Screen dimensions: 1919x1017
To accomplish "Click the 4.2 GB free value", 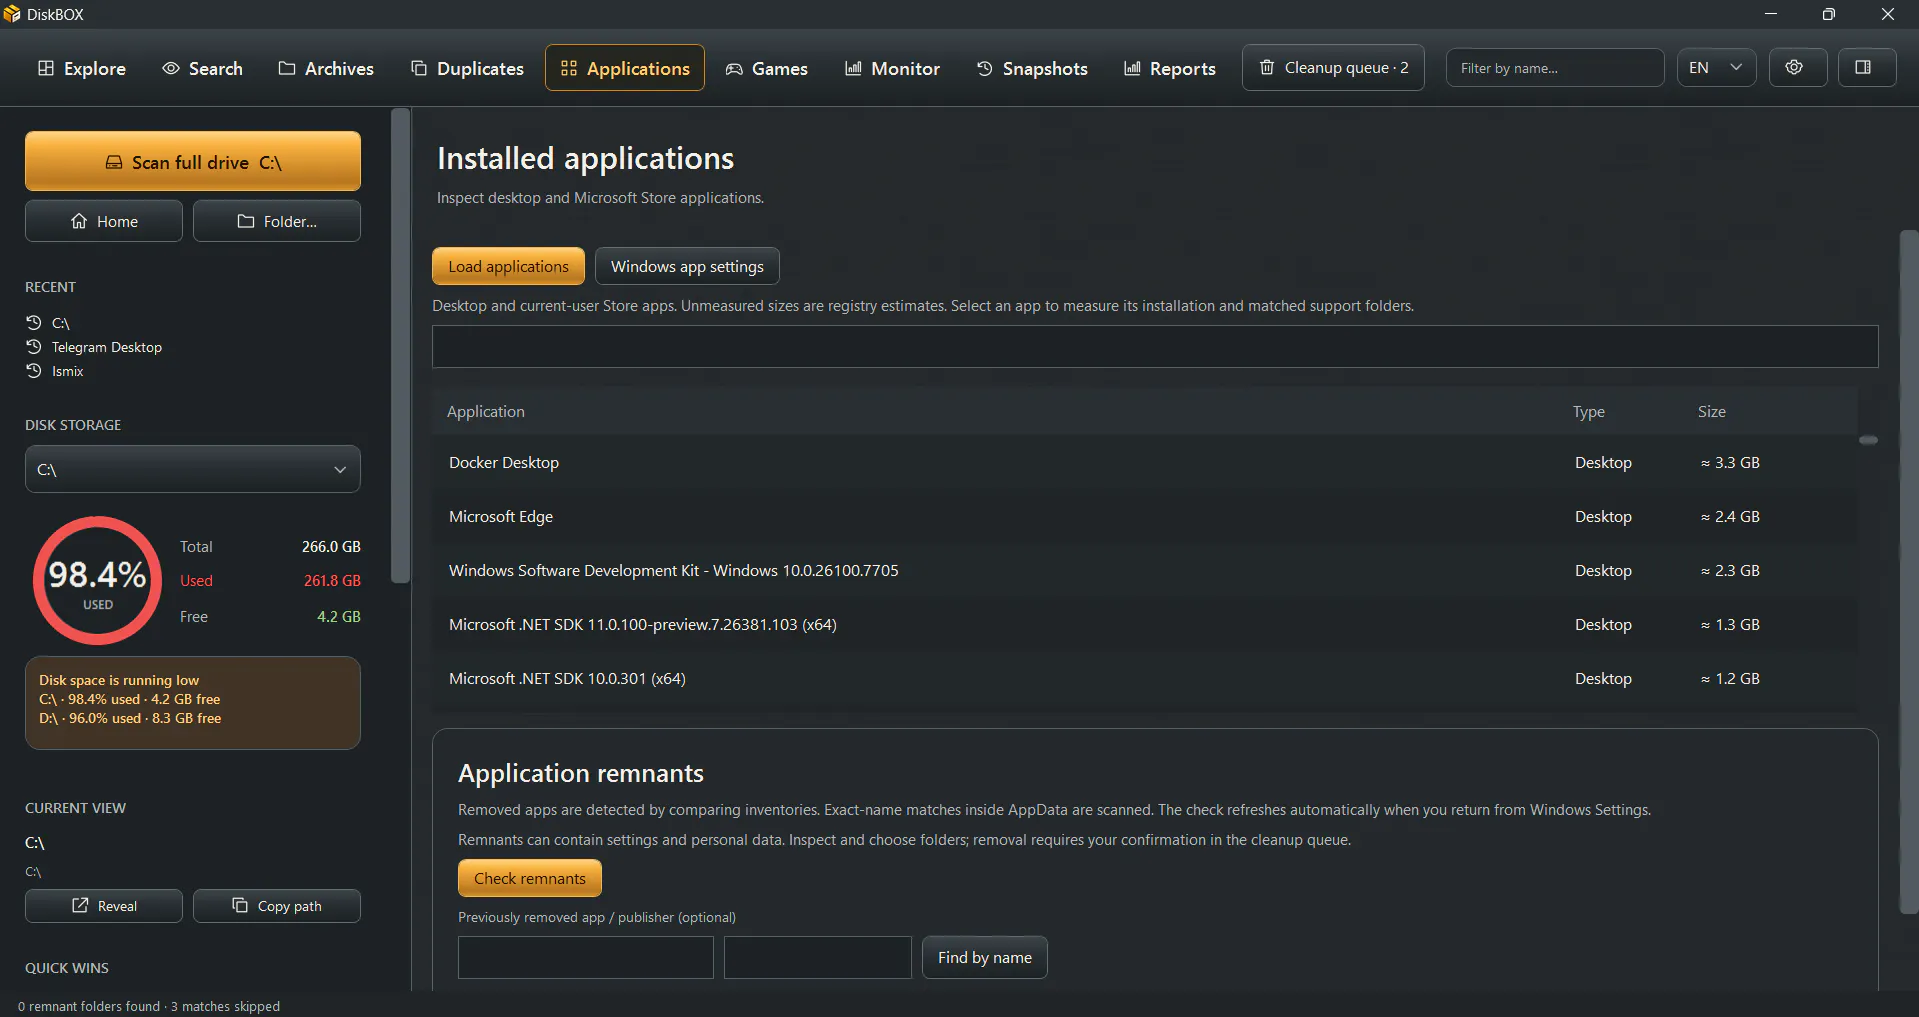I will click(x=339, y=617).
